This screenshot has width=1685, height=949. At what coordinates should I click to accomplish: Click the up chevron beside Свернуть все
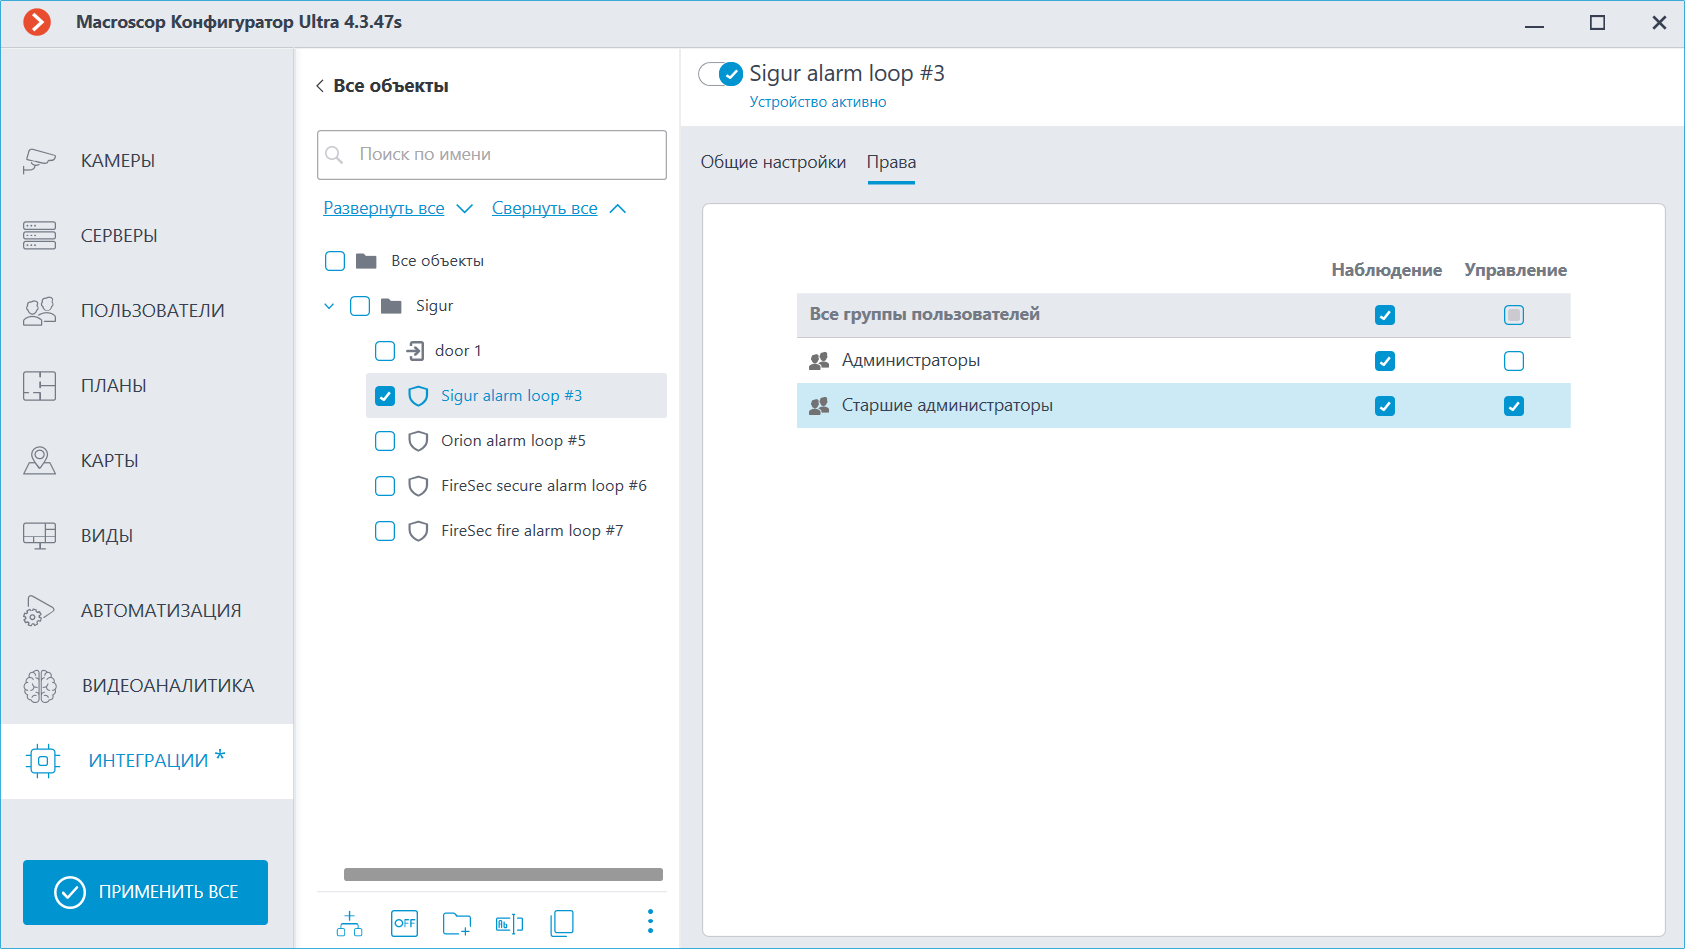pos(618,208)
